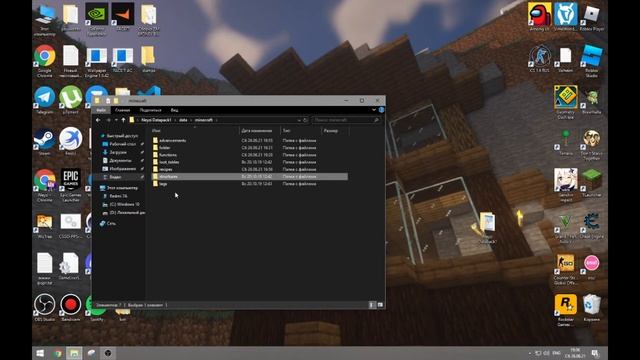
Task: Launch Epic Games Launcher shortcut
Action: 71,185
